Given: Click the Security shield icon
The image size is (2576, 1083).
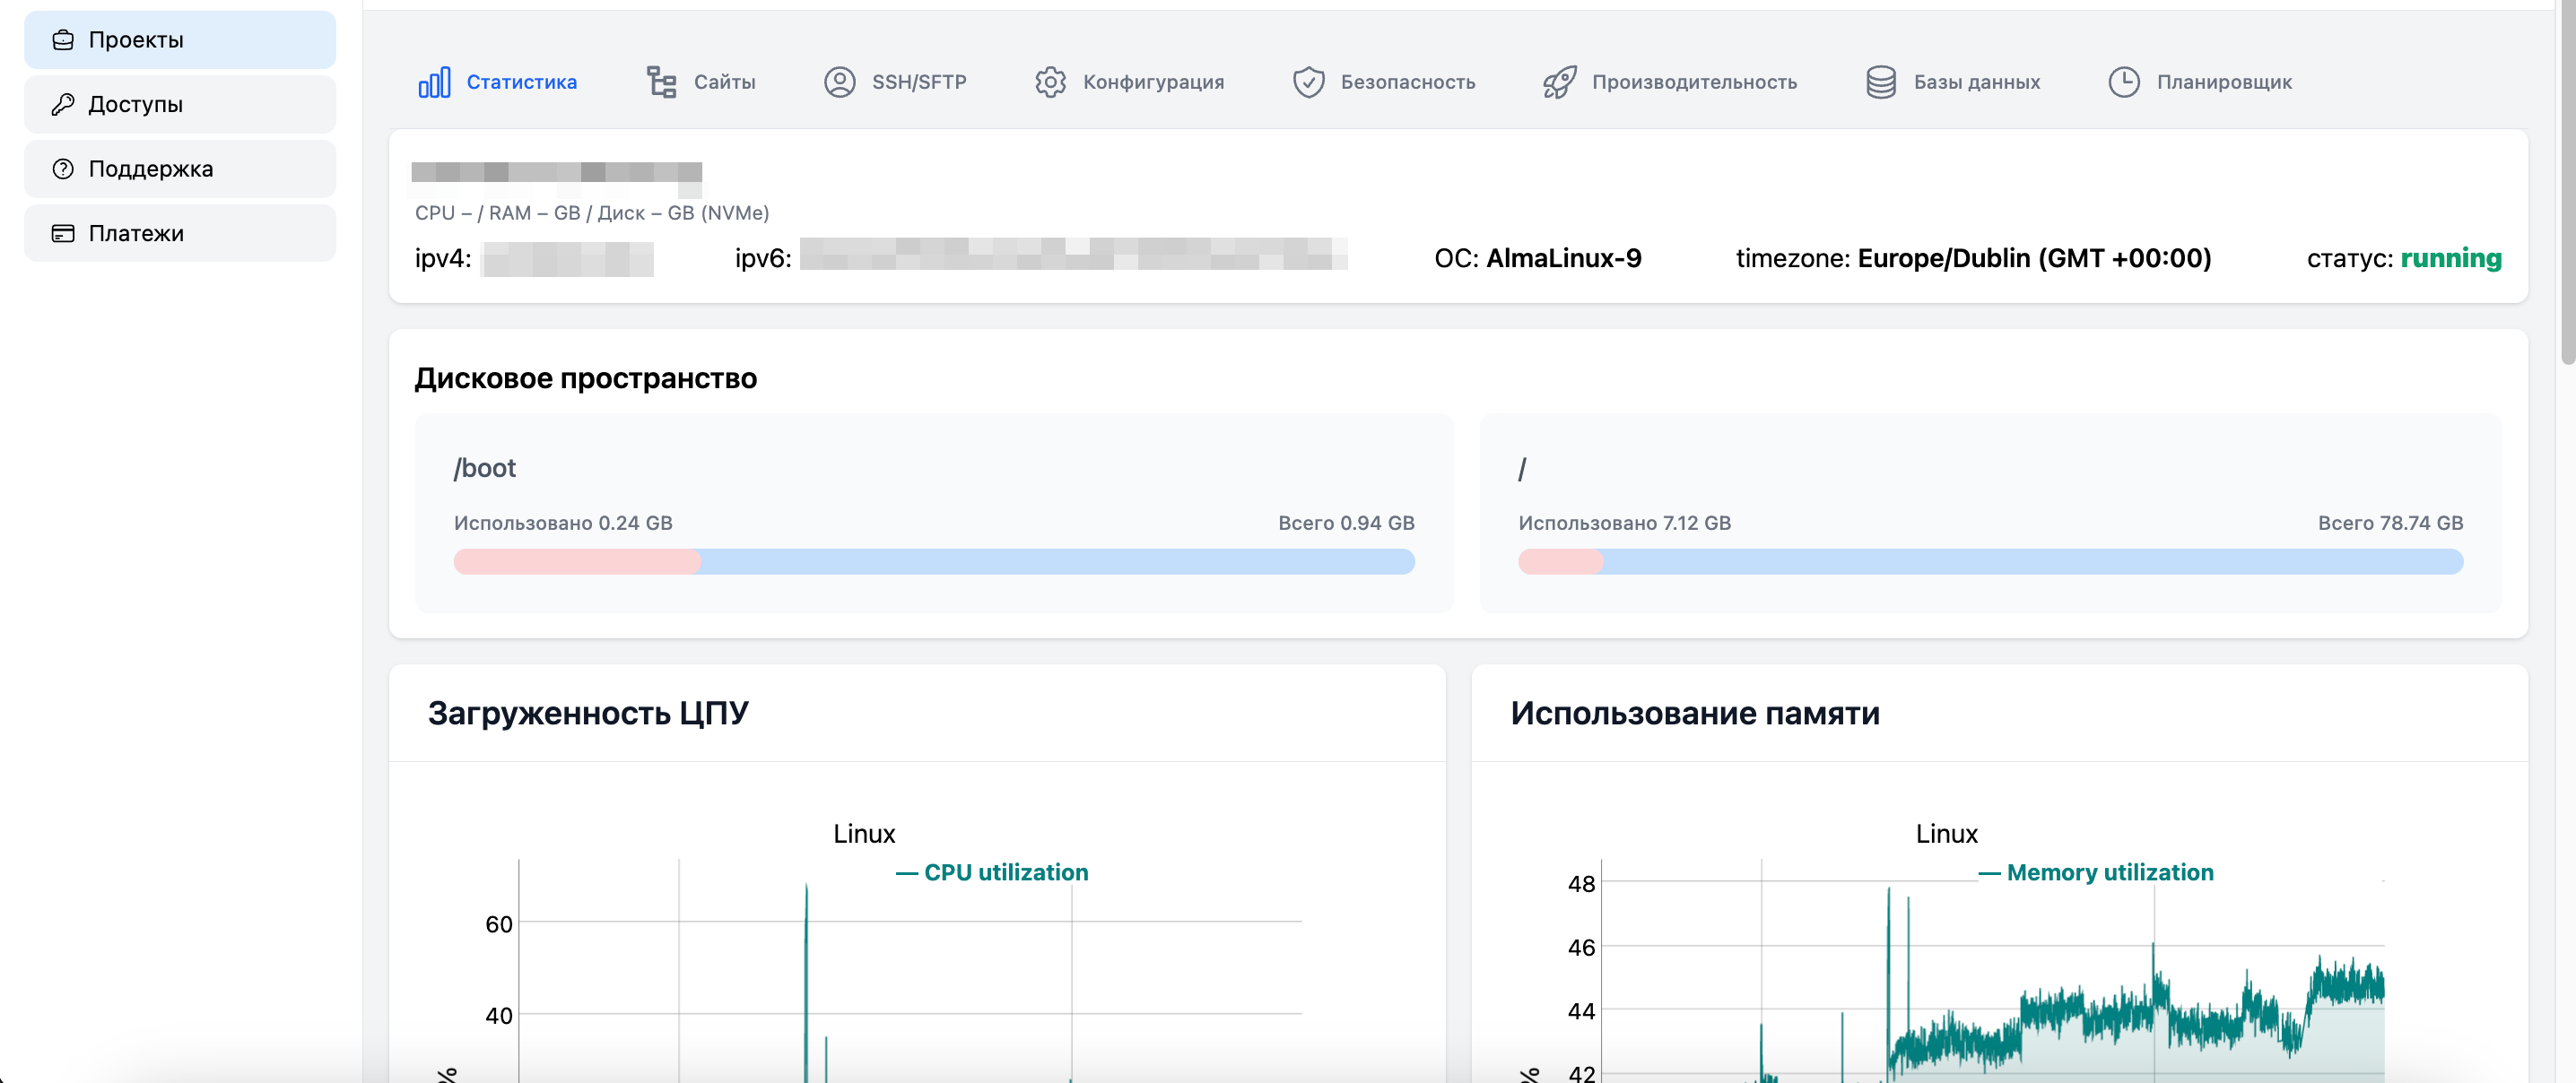Looking at the screenshot, I should [x=1308, y=82].
